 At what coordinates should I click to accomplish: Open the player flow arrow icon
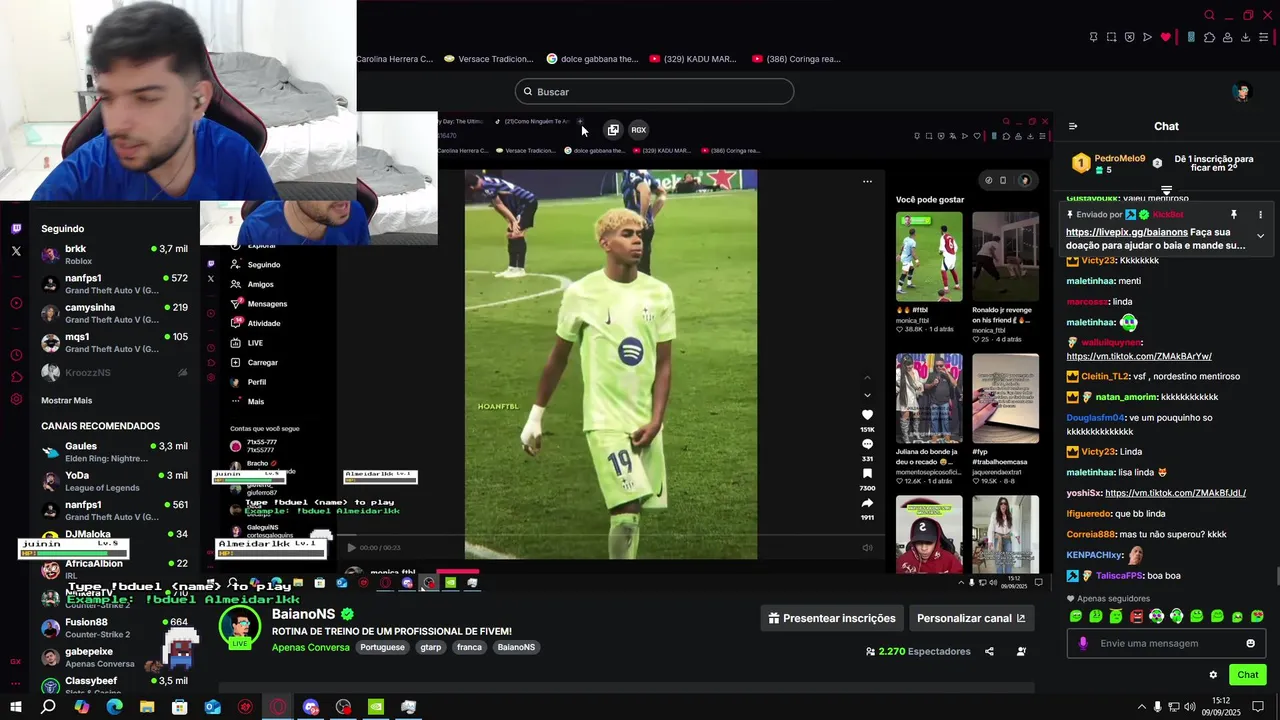tap(1147, 37)
